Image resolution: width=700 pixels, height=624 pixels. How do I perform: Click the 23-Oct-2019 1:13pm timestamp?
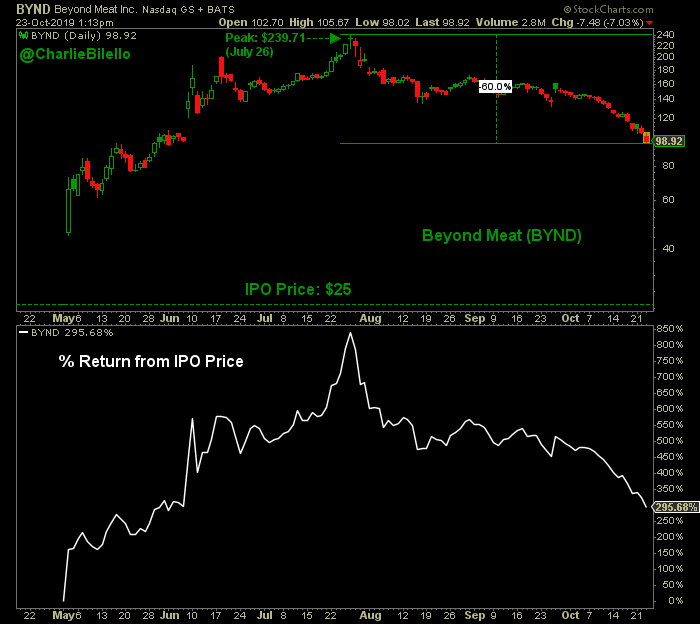click(x=65, y=22)
